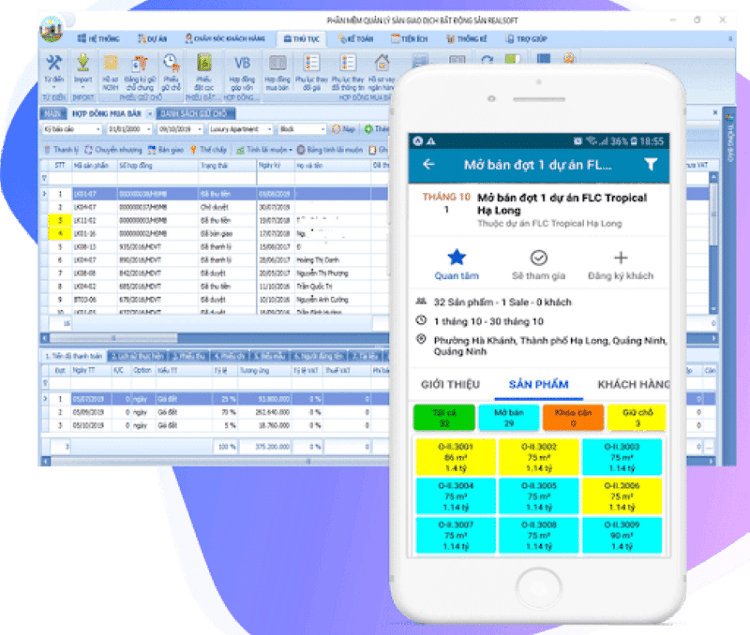Click Chuyển nhượng toolbar button

[113, 150]
